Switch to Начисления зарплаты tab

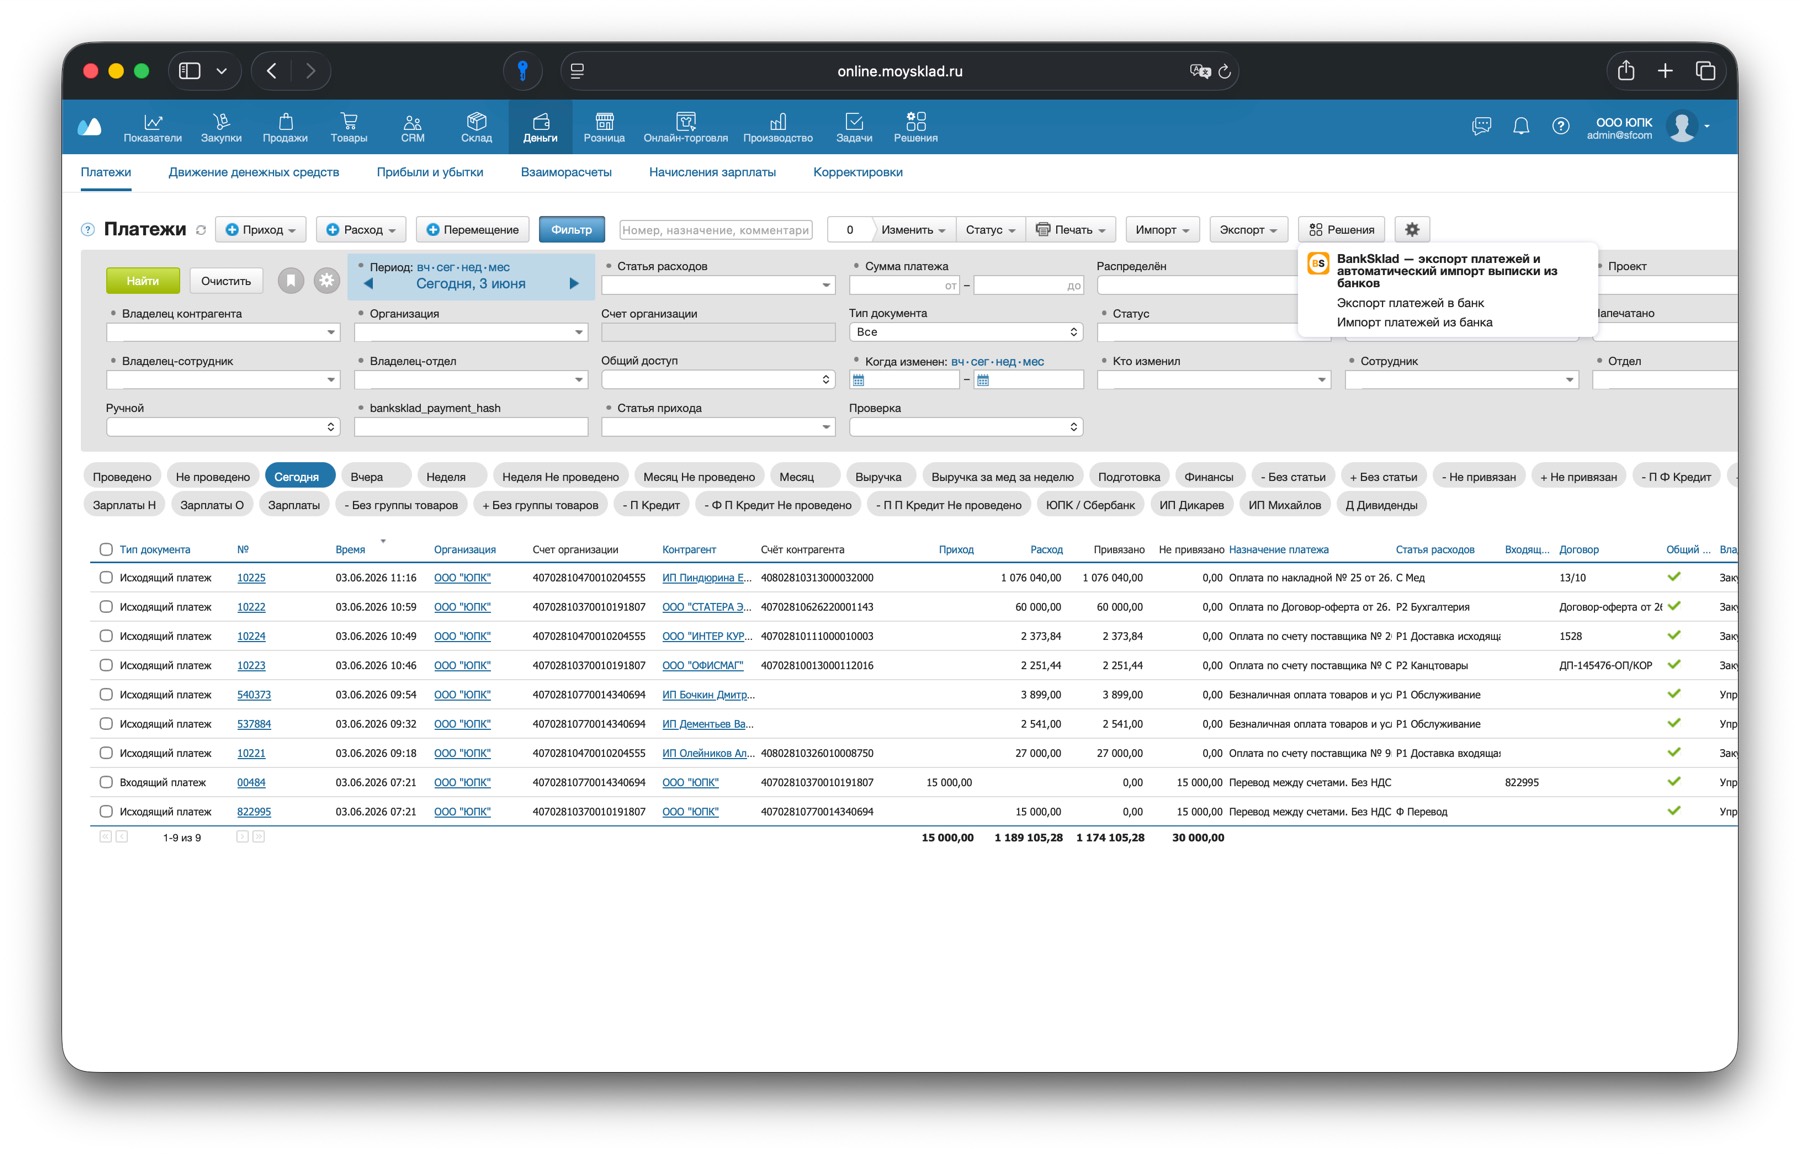712,172
